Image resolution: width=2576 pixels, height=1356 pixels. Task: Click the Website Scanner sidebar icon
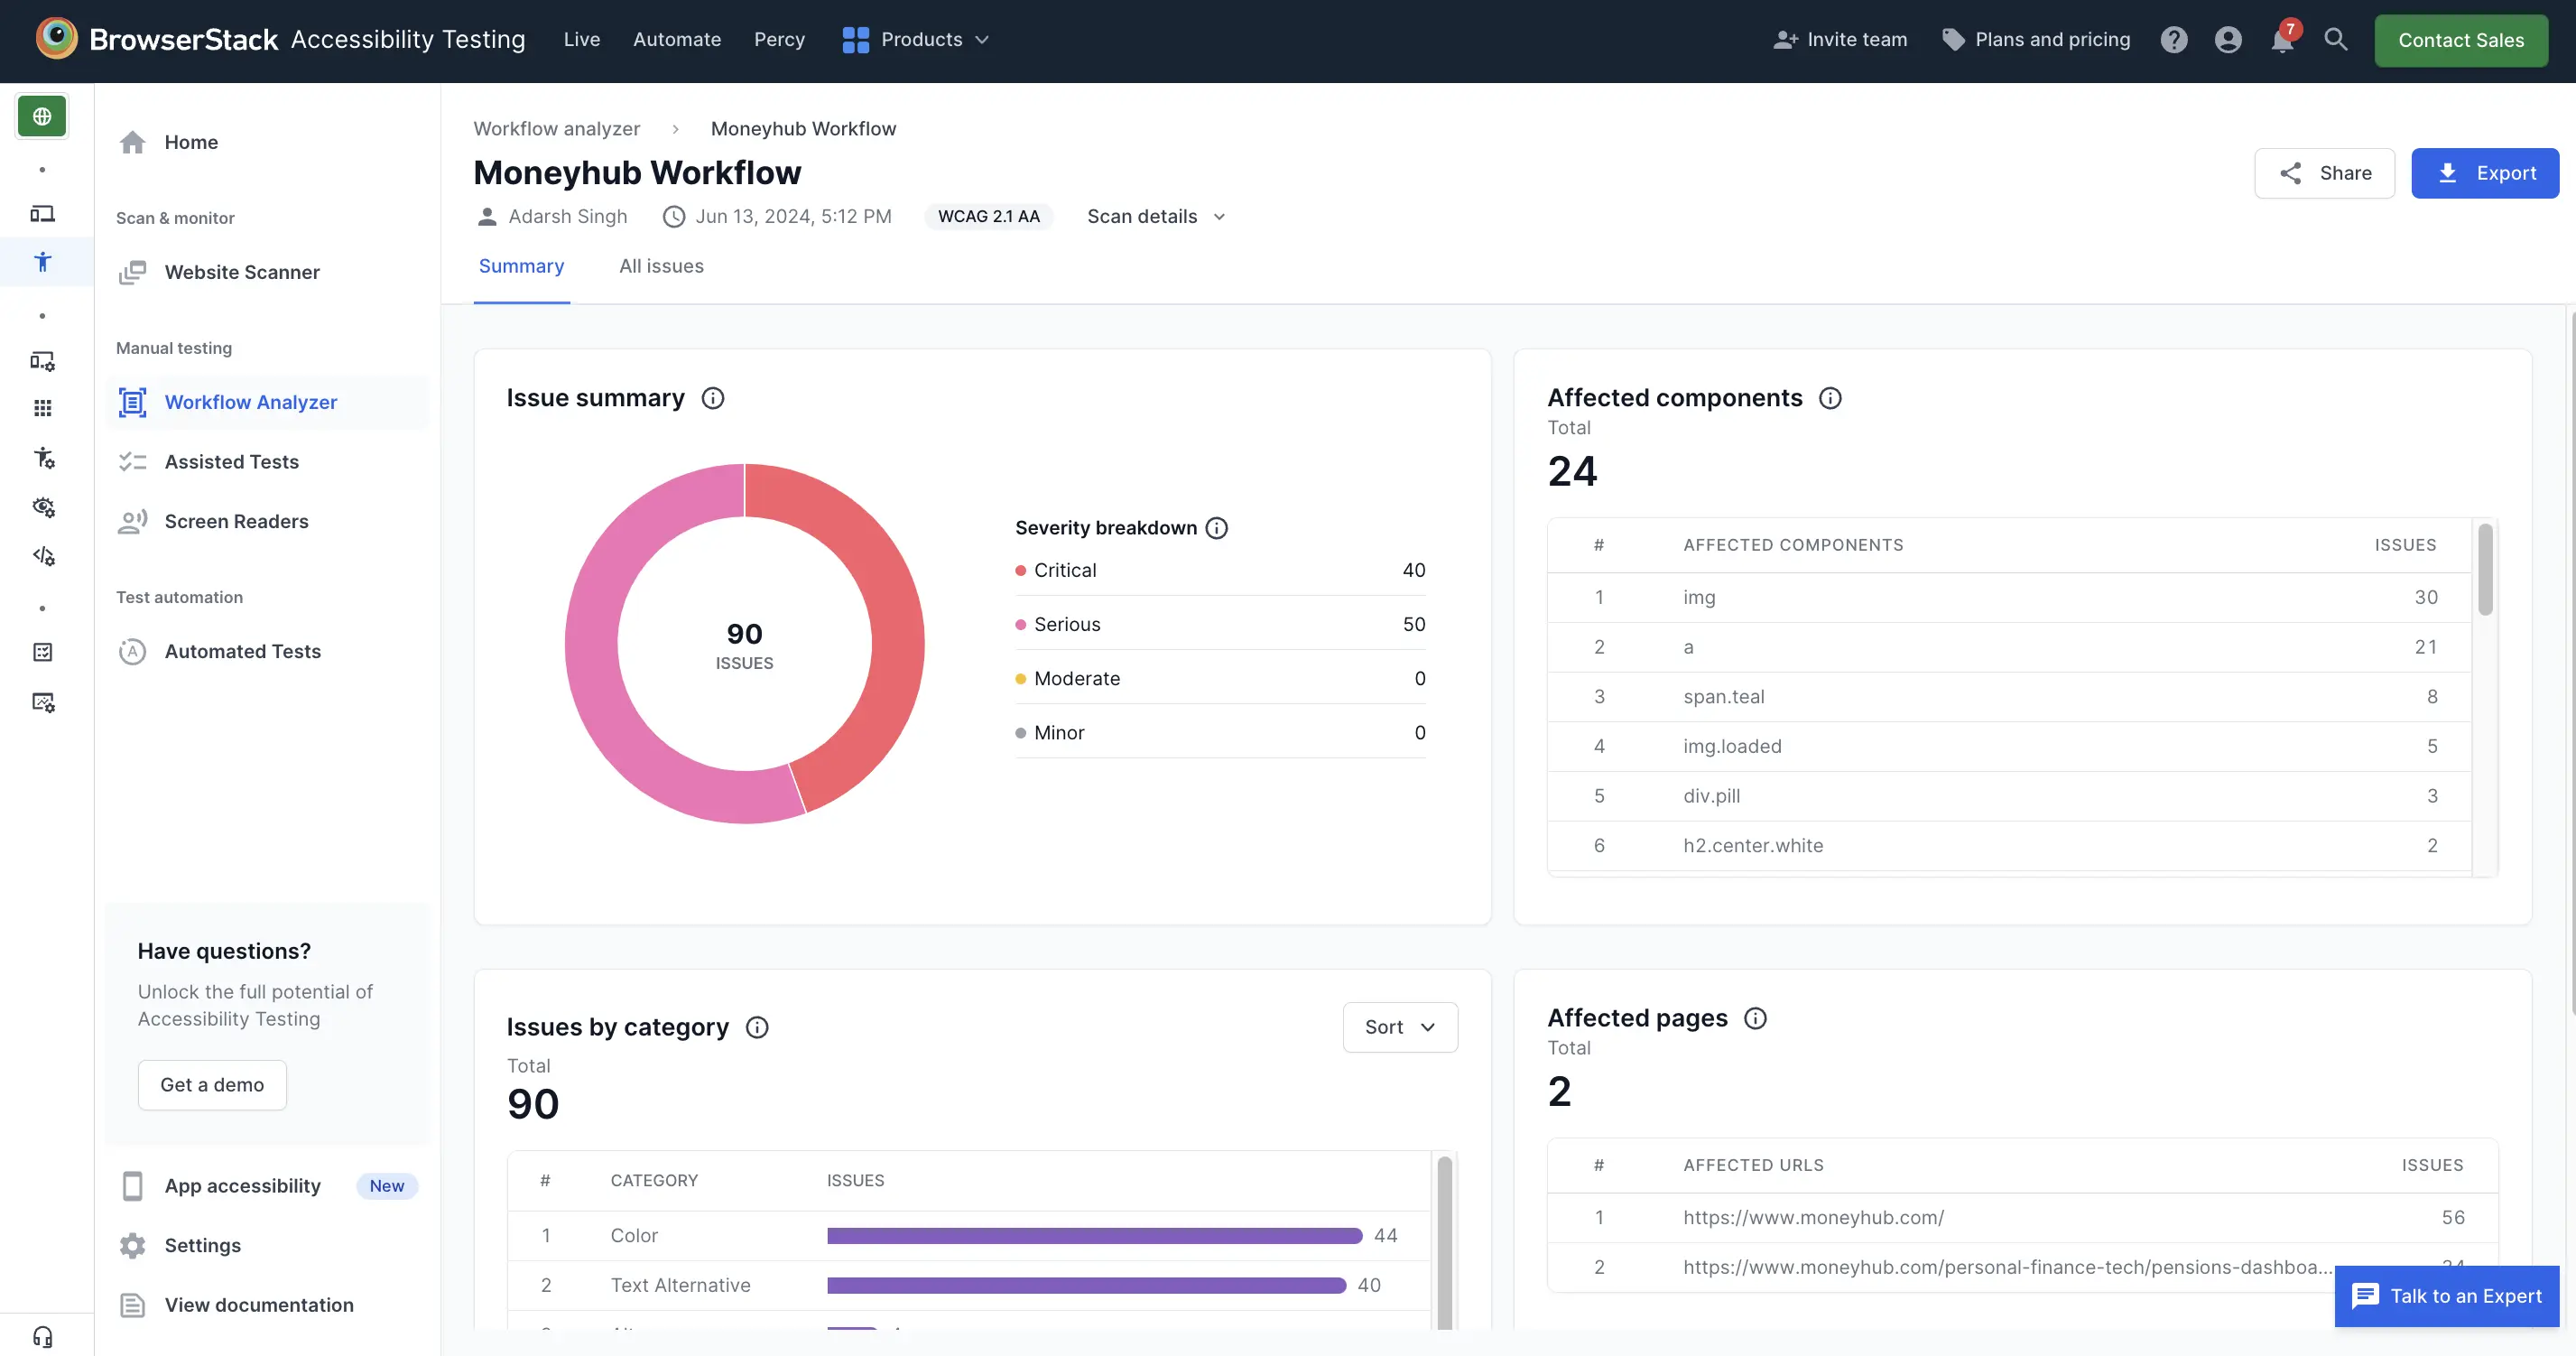(x=133, y=273)
